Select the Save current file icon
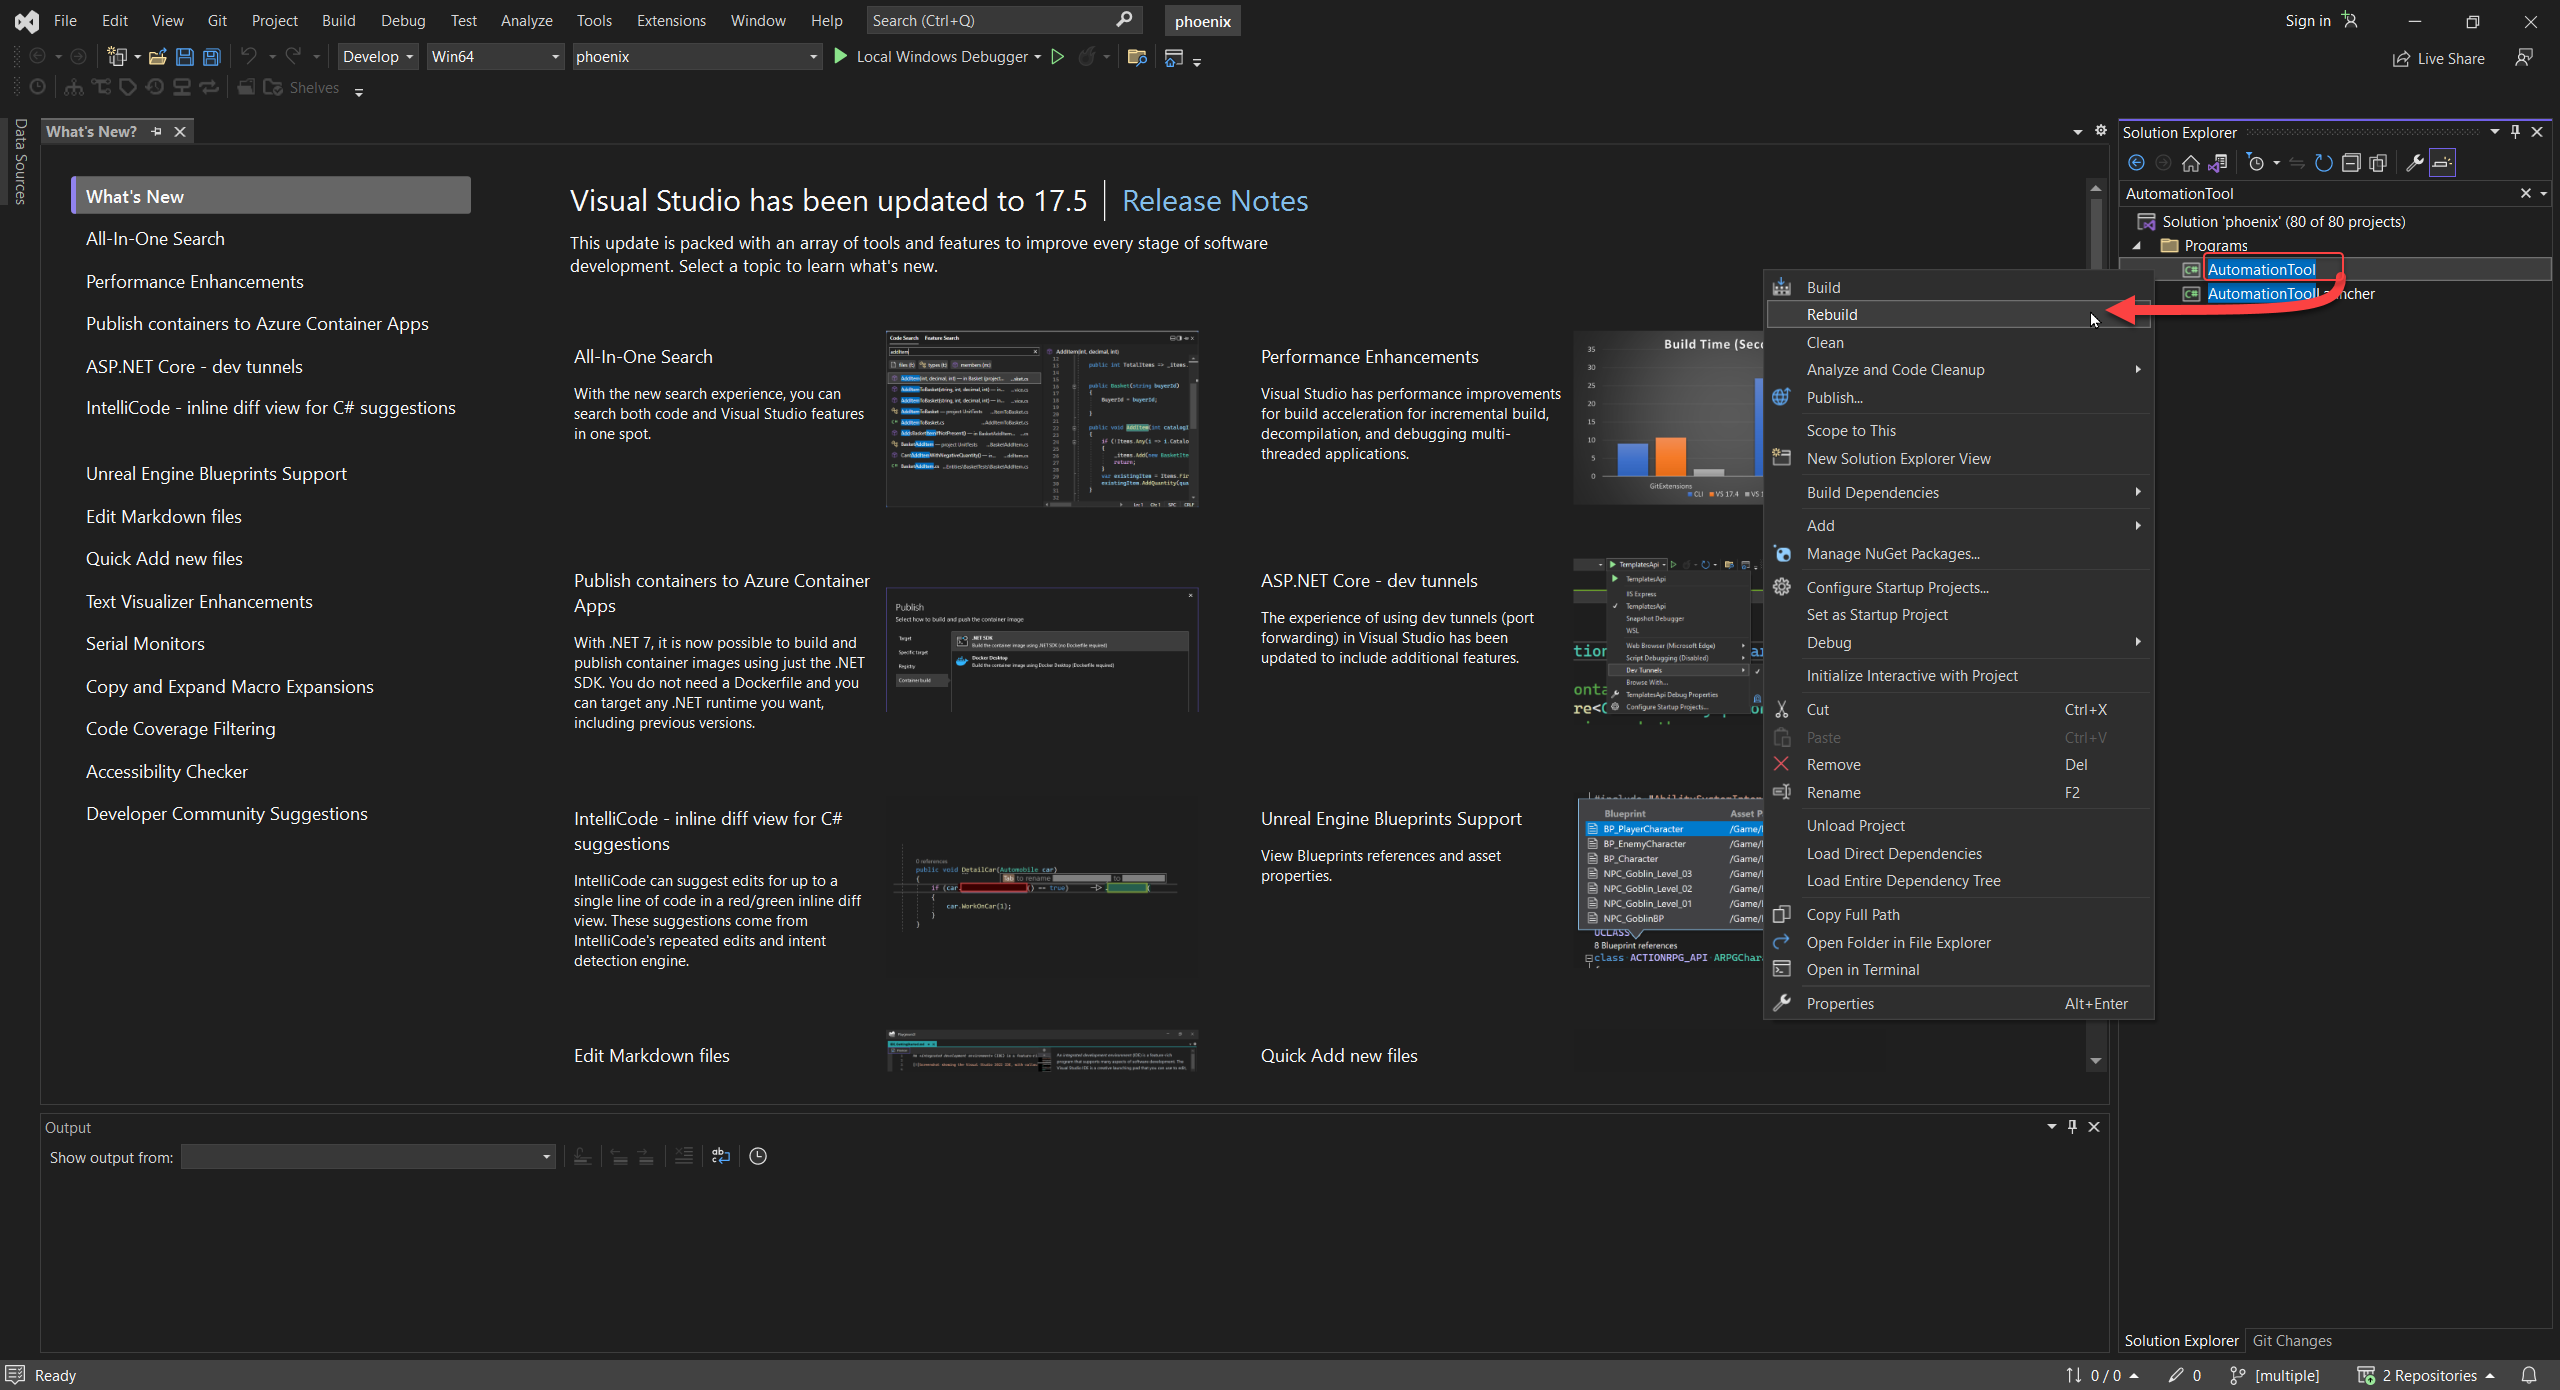Viewport: 2560px width, 1390px height. point(185,56)
